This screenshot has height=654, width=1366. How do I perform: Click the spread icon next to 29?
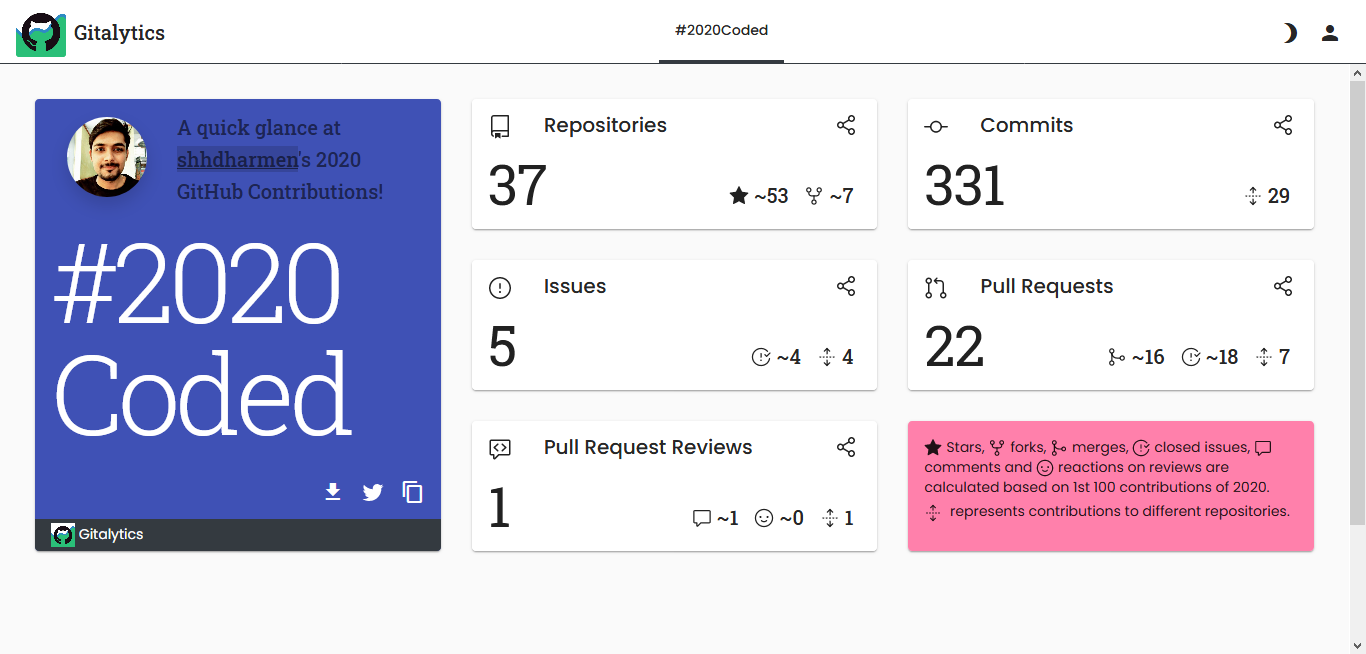1253,196
